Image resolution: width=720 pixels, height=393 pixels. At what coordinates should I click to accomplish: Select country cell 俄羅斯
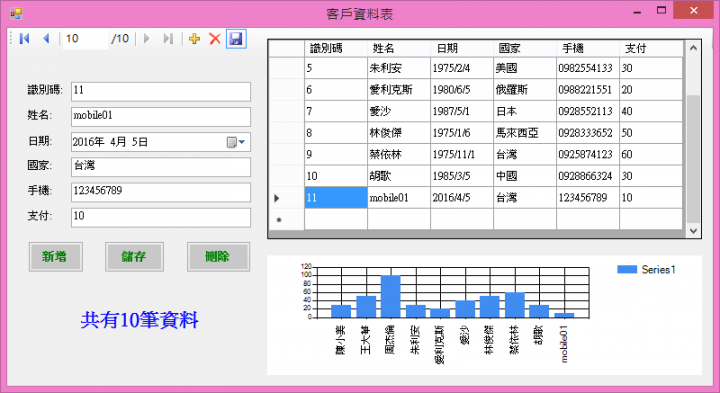[525, 90]
